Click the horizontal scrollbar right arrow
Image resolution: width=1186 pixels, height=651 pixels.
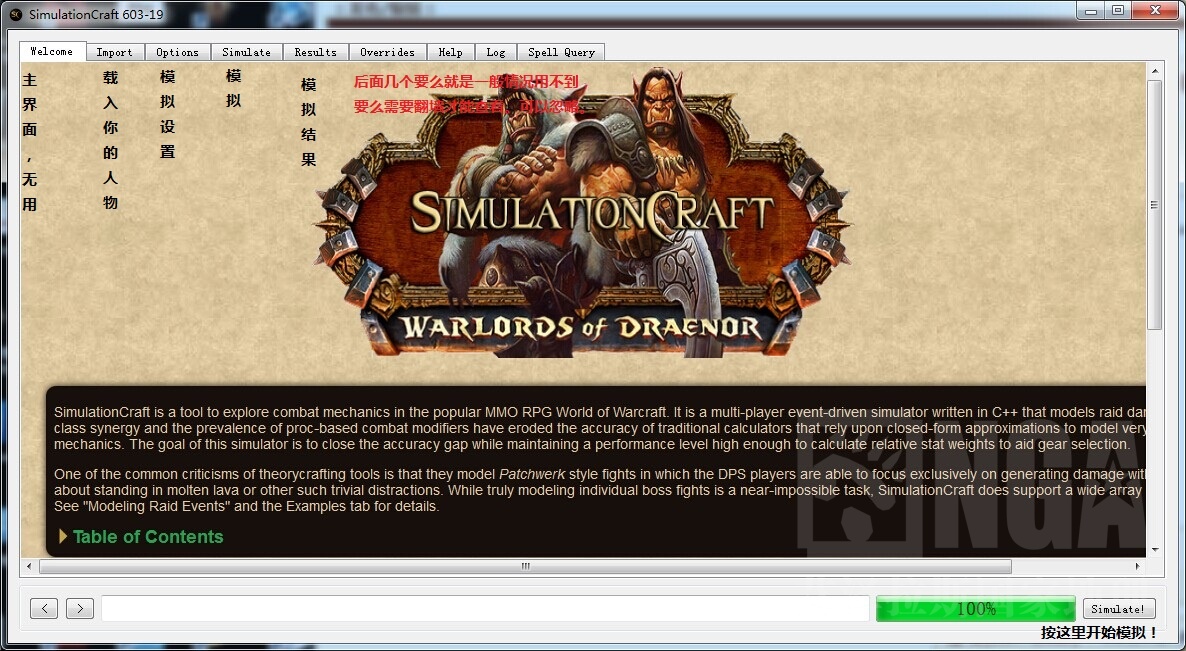click(1140, 566)
